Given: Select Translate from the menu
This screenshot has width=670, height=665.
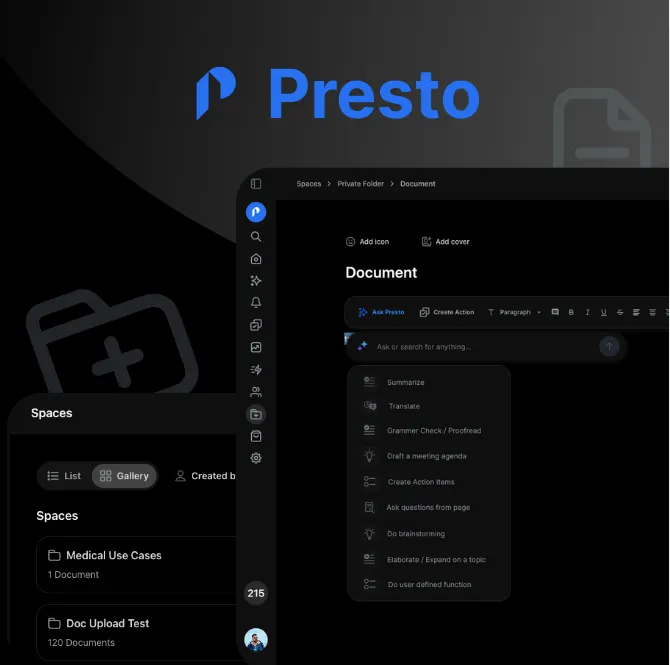Looking at the screenshot, I should [429, 406].
